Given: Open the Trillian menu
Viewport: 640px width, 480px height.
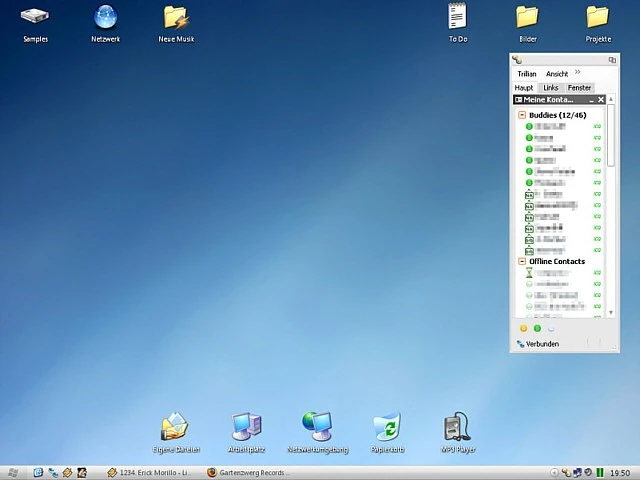Looking at the screenshot, I should [x=526, y=74].
